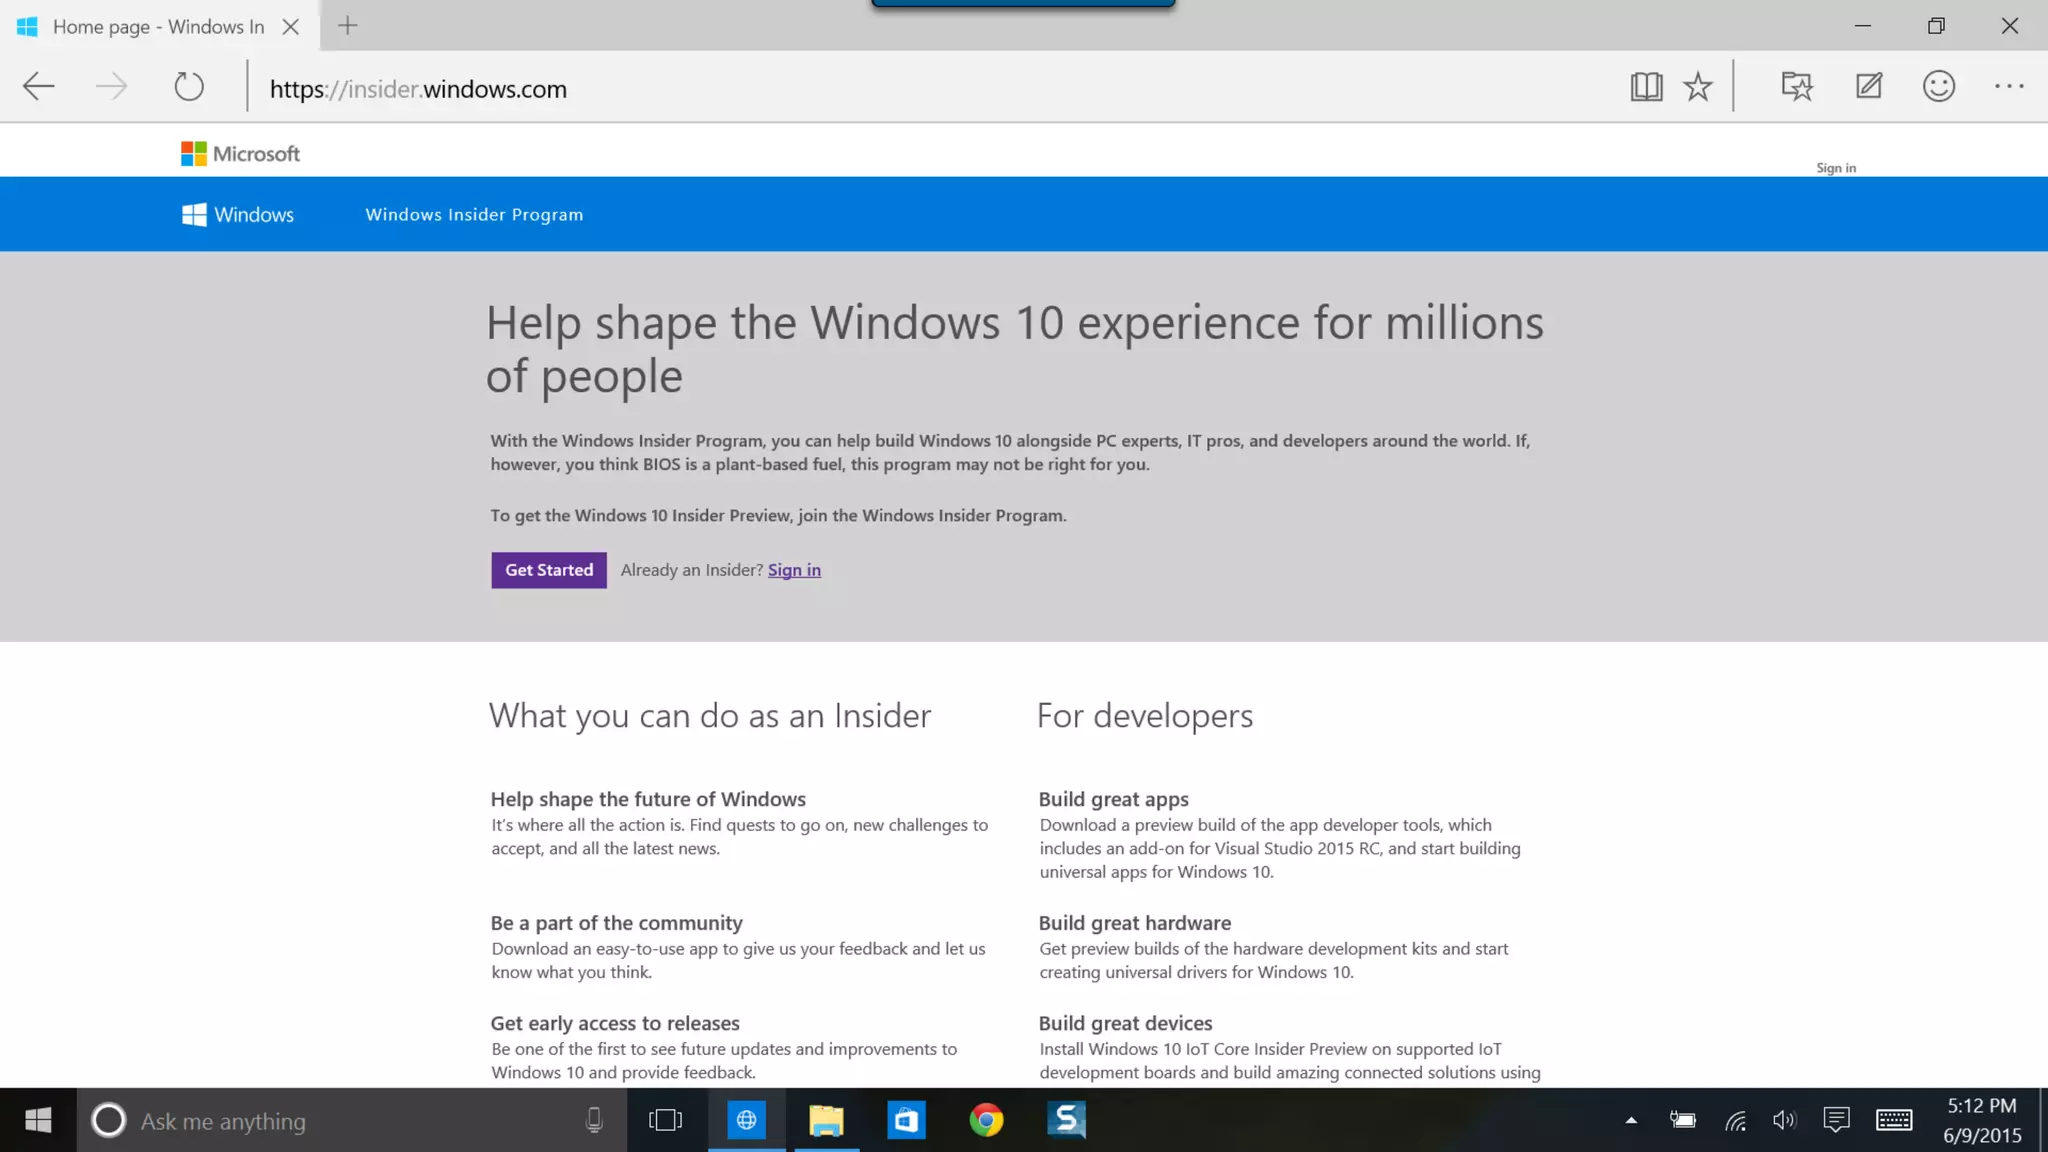This screenshot has height=1152, width=2048.
Task: Close the Home page tab
Action: pos(291,27)
